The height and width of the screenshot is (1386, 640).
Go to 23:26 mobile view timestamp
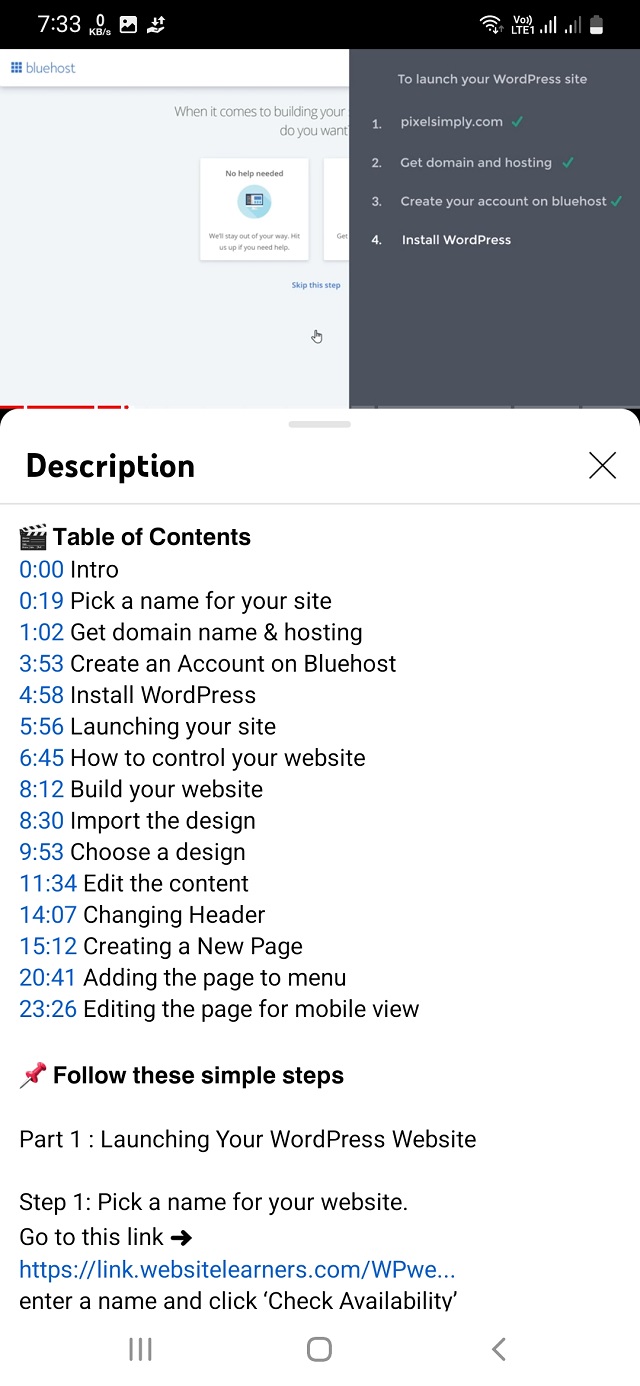[47, 1009]
